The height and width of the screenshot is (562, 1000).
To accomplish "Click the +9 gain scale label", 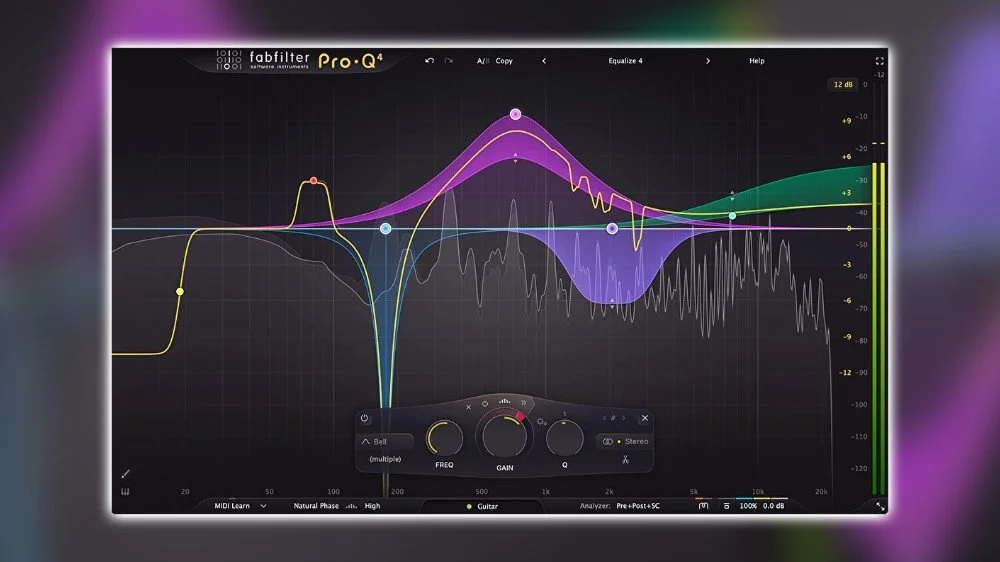I will point(846,121).
